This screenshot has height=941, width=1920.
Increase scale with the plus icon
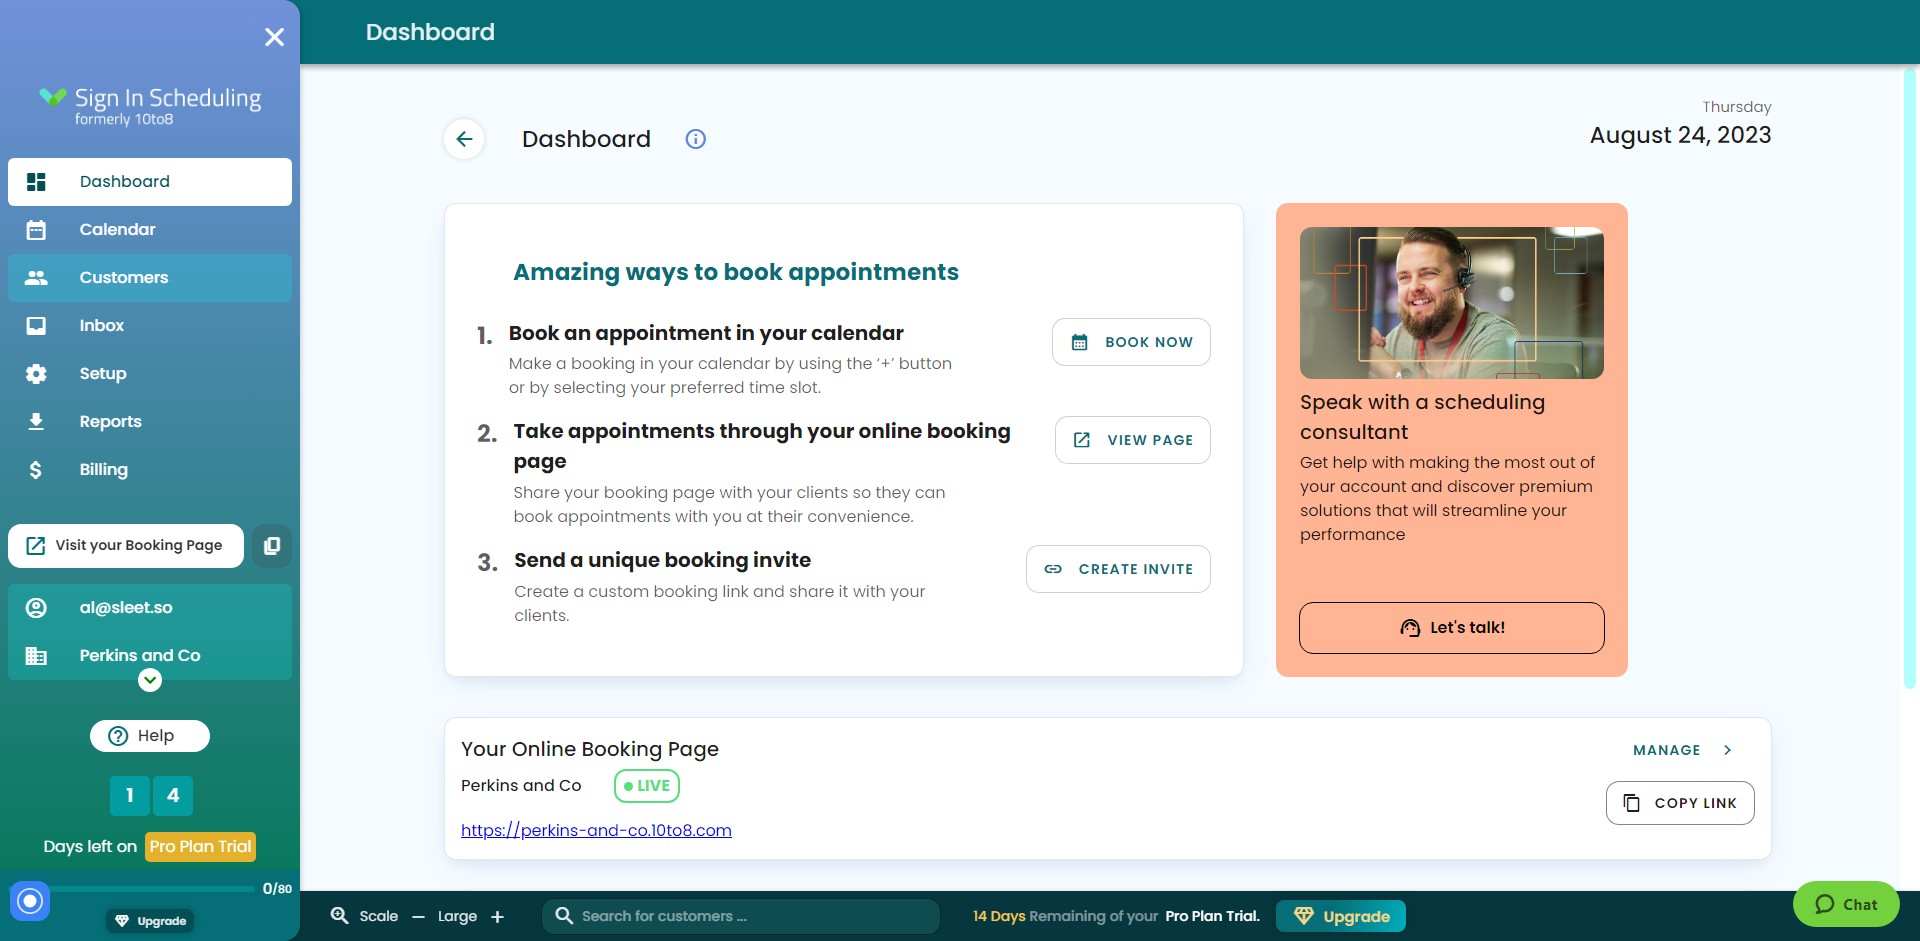click(x=498, y=917)
